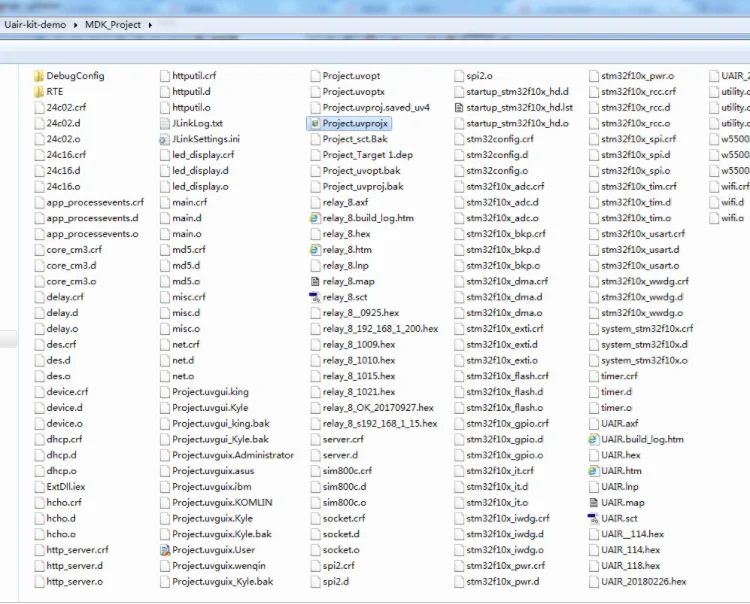The image size is (750, 604).
Task: Click the startup_stm32f10x_hd.lst listing file icon
Action: (458, 107)
